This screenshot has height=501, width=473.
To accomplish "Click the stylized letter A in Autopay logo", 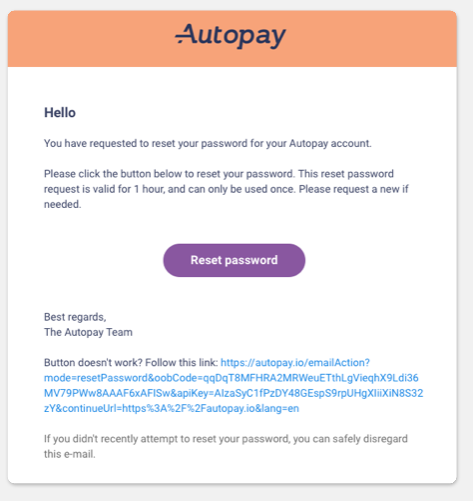I will (186, 34).
